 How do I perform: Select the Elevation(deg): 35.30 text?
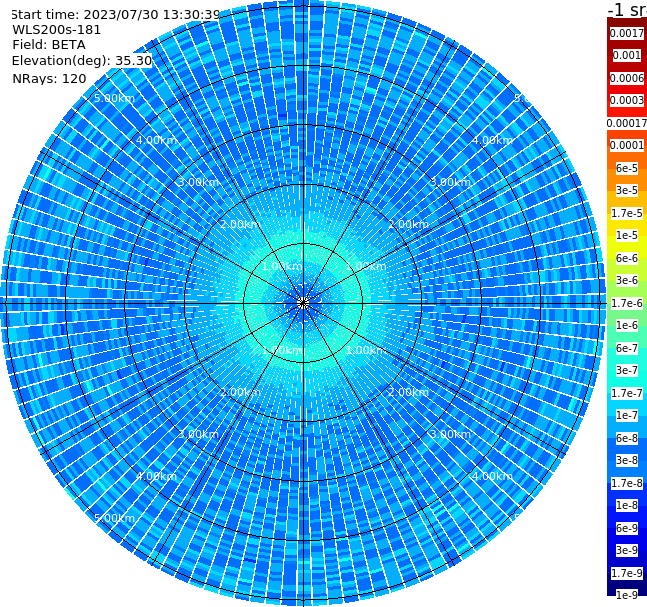(x=82, y=61)
